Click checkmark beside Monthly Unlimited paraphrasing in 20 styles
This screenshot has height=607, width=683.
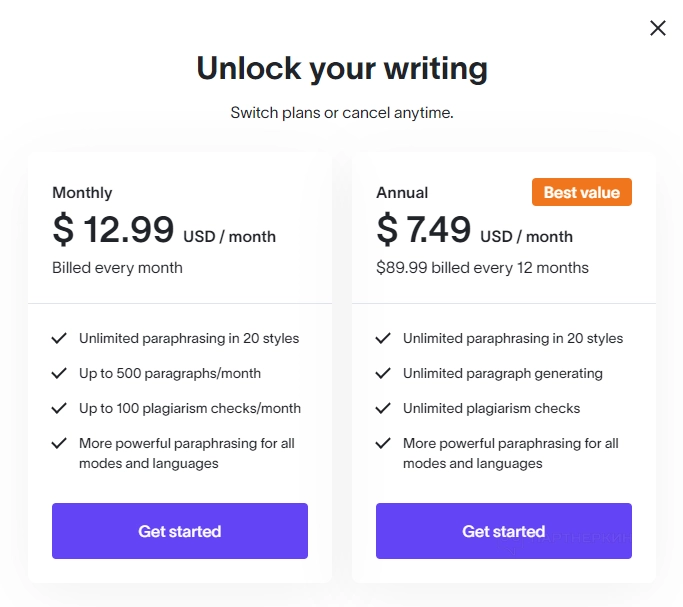[x=59, y=339]
